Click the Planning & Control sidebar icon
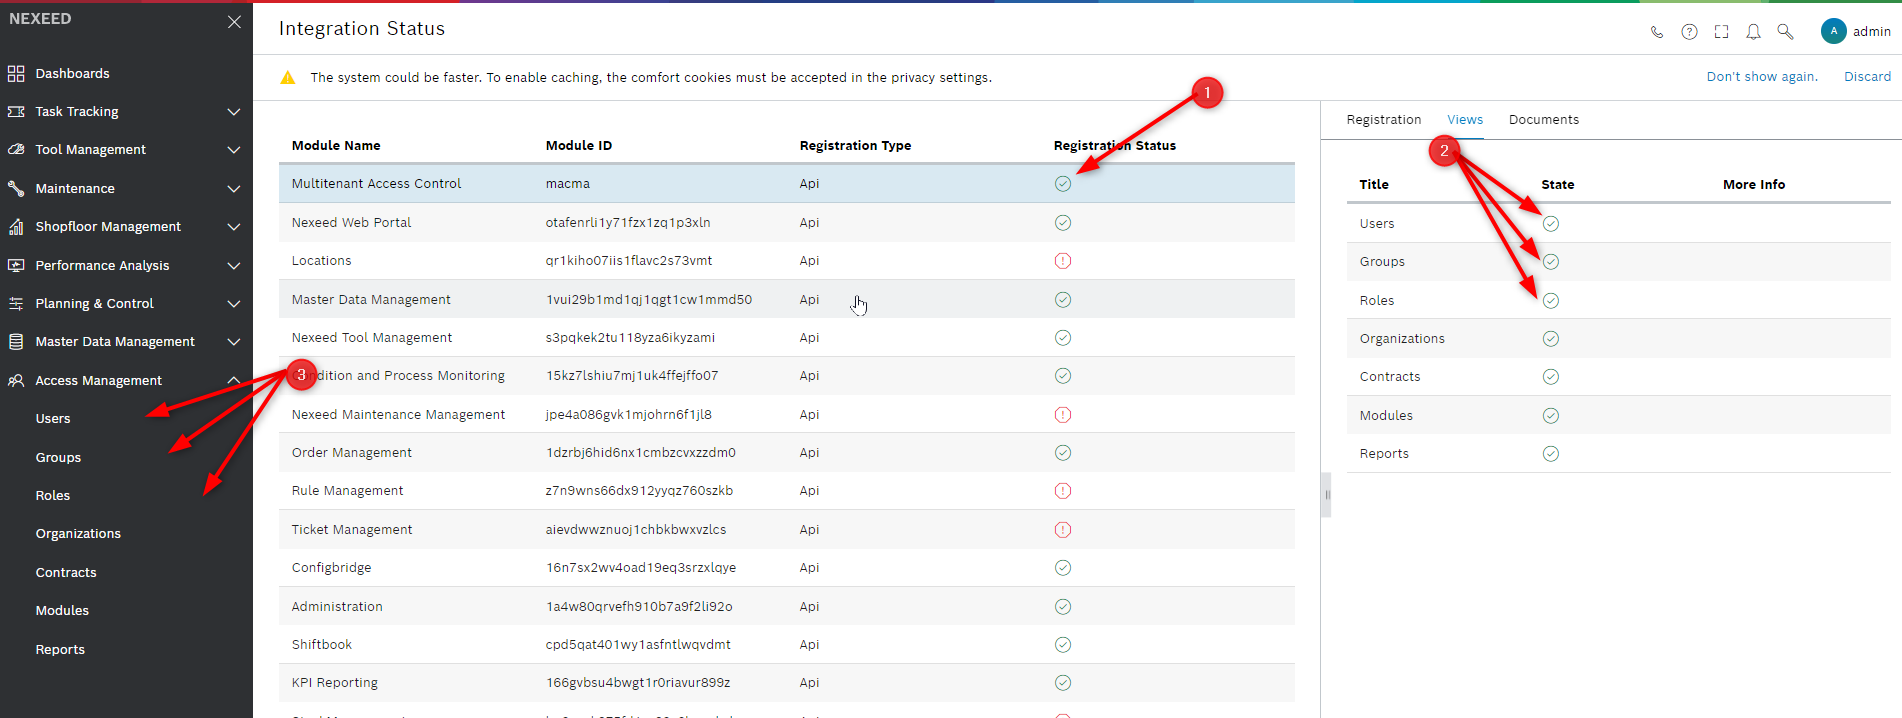 coord(16,303)
